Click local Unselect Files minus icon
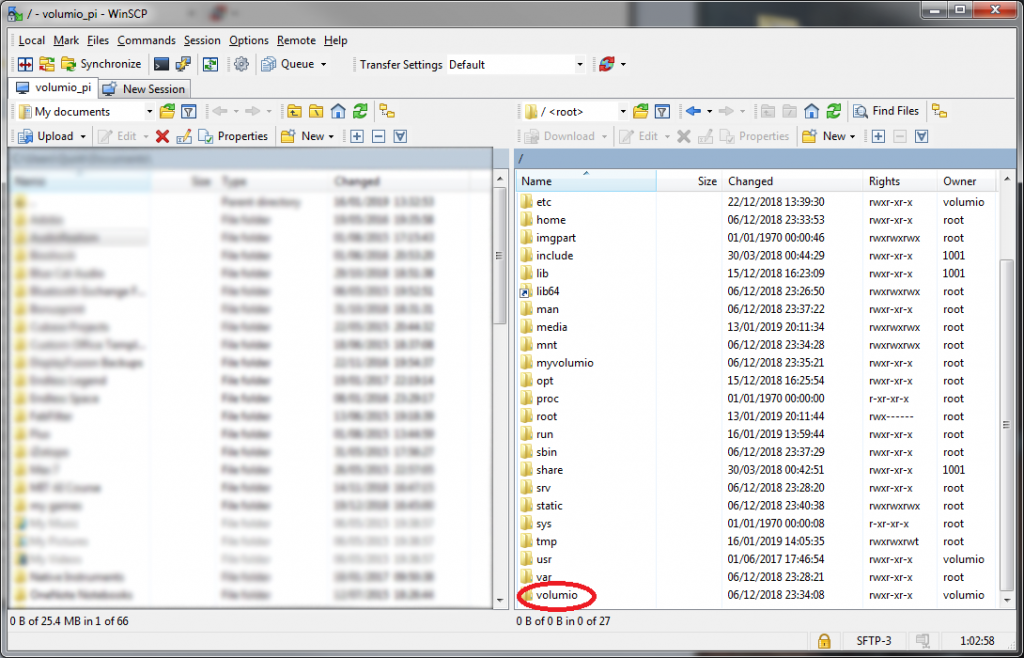 point(379,136)
